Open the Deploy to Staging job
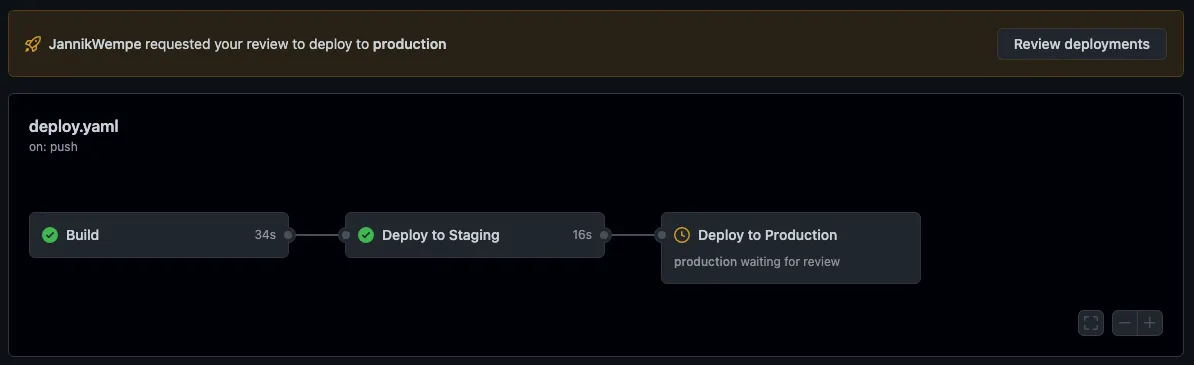1194x365 pixels. click(x=475, y=235)
